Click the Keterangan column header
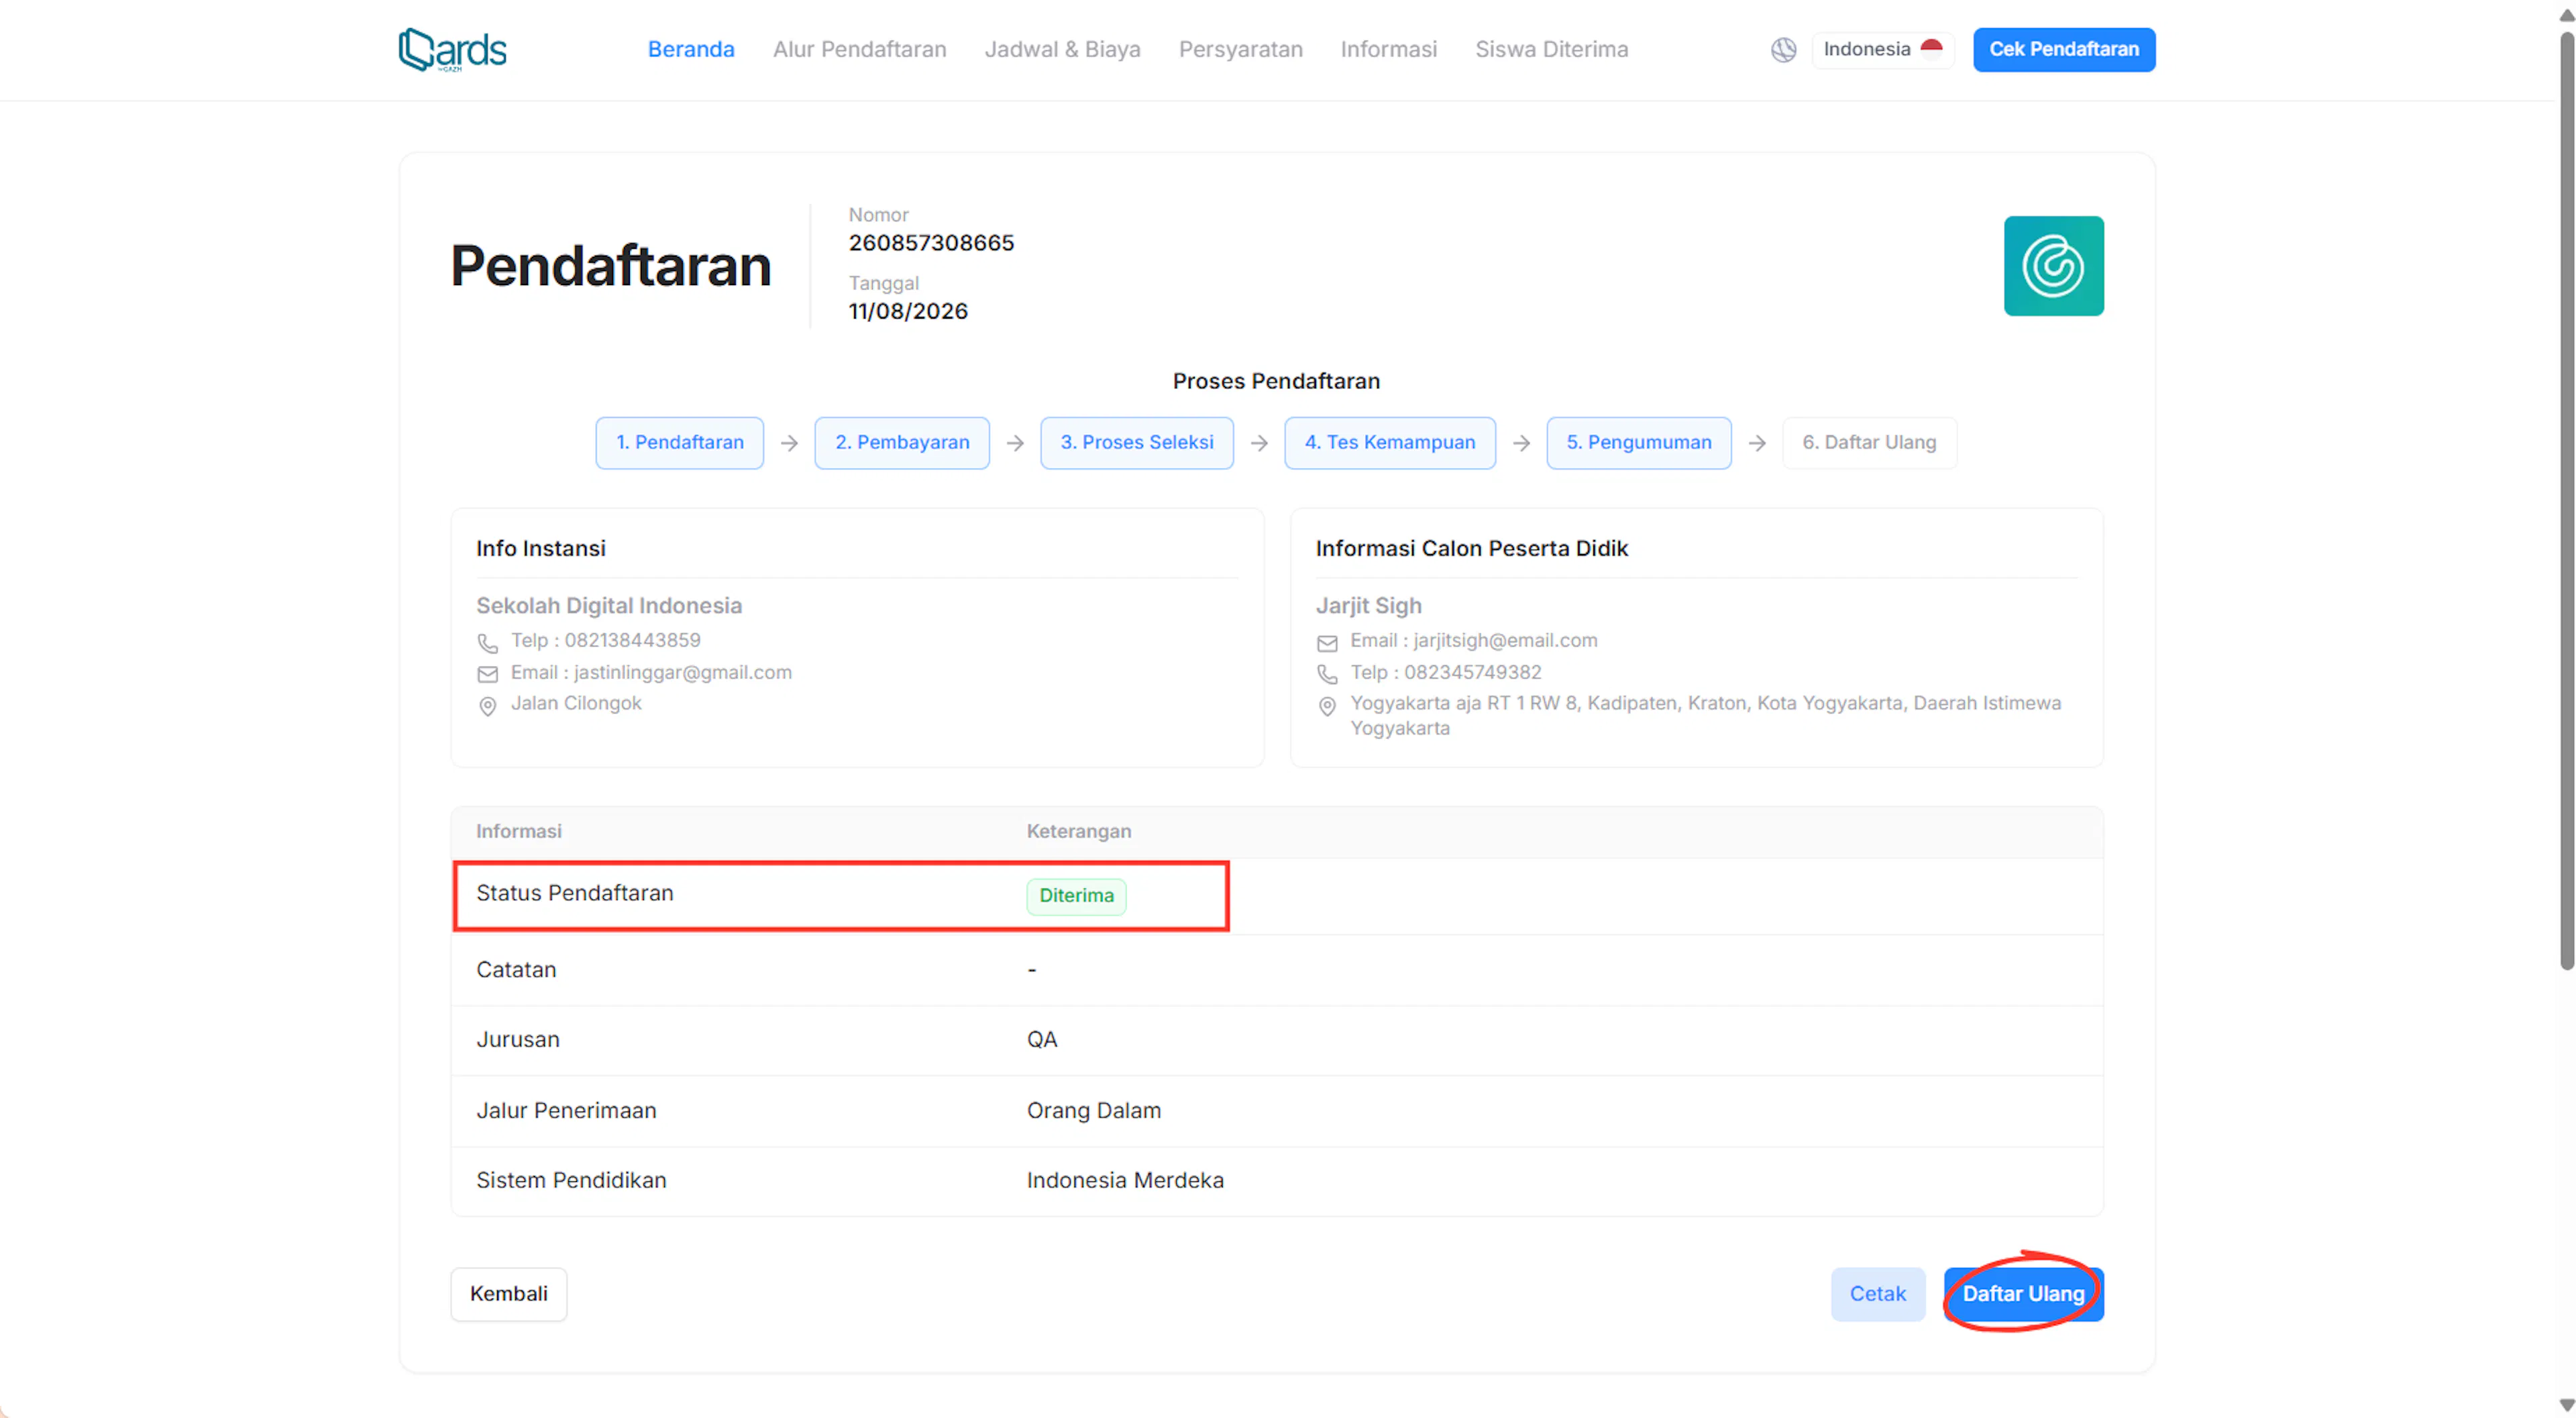The width and height of the screenshot is (2576, 1418). tap(1079, 832)
